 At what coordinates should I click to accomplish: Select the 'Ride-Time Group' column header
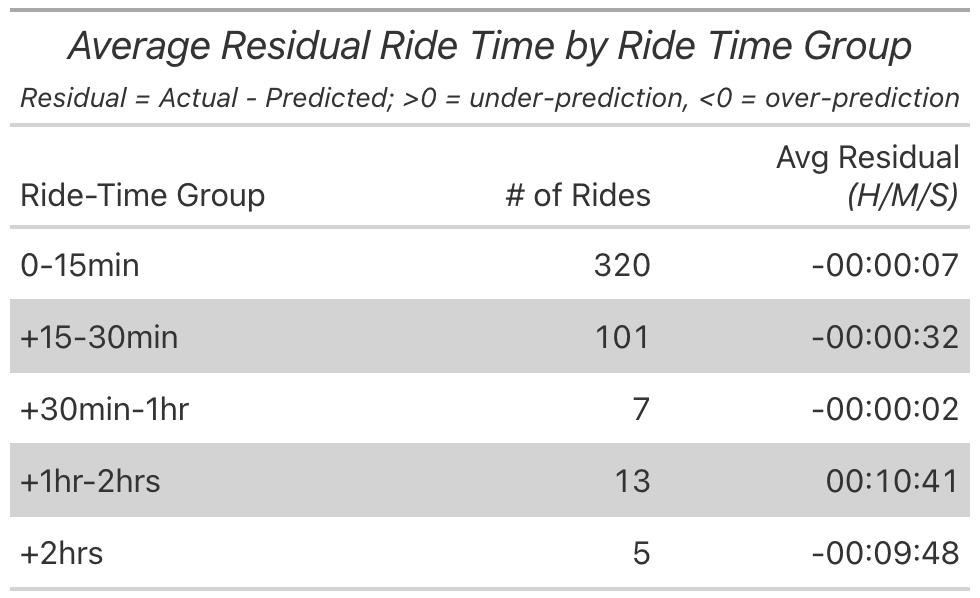pyautogui.click(x=142, y=194)
